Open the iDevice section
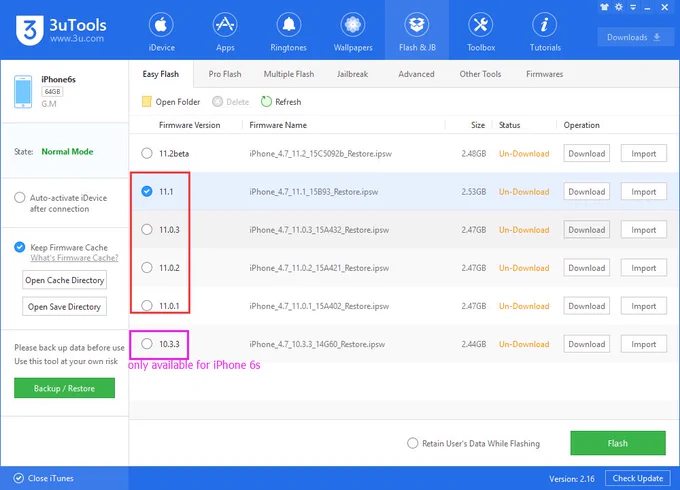Viewport: 680px width, 490px height. pyautogui.click(x=161, y=32)
